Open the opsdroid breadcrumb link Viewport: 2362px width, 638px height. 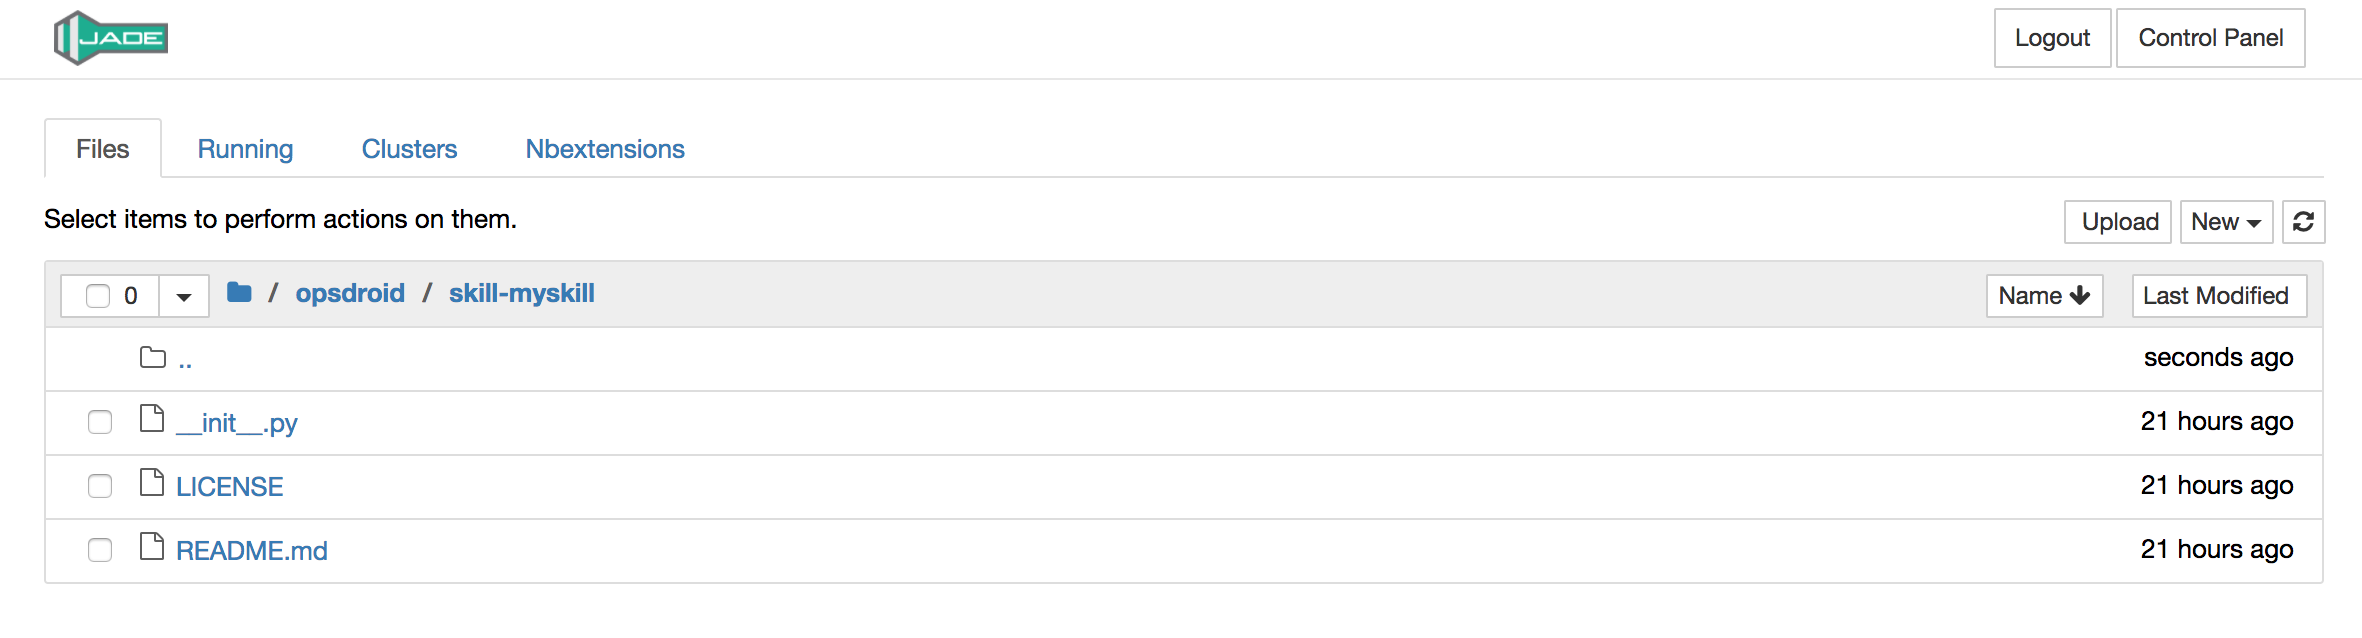(x=350, y=293)
